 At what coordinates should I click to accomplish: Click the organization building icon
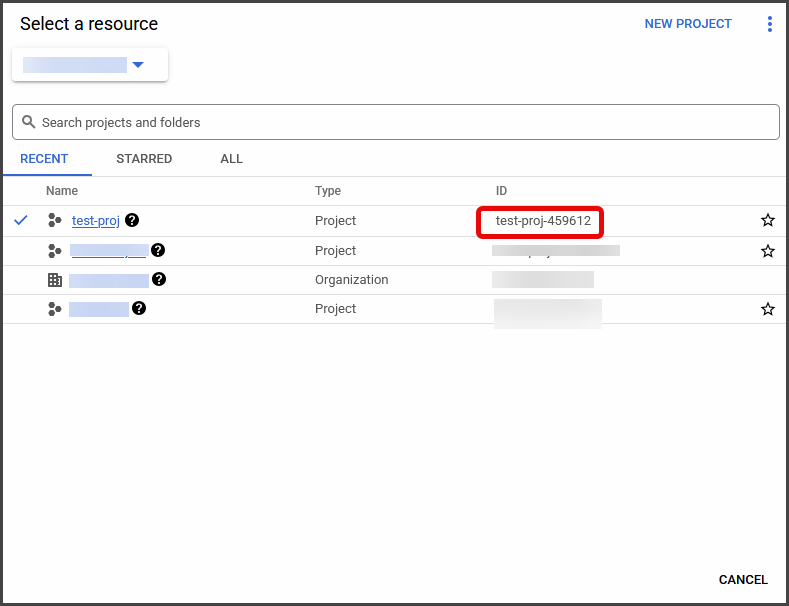(55, 280)
